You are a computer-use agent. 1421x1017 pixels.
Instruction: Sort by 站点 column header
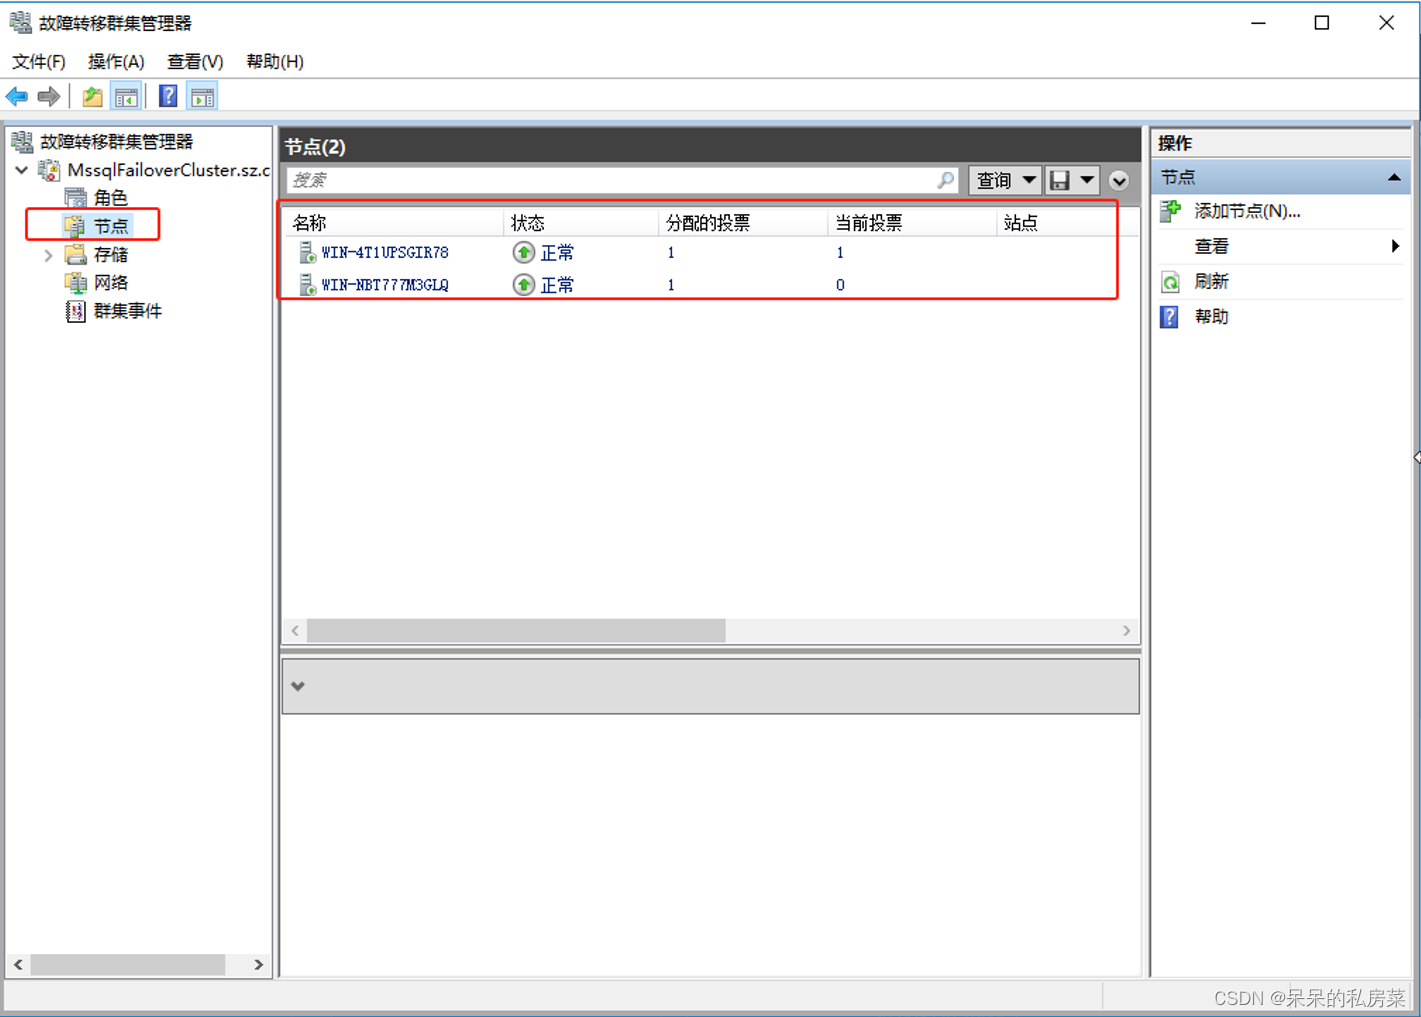[1021, 223]
